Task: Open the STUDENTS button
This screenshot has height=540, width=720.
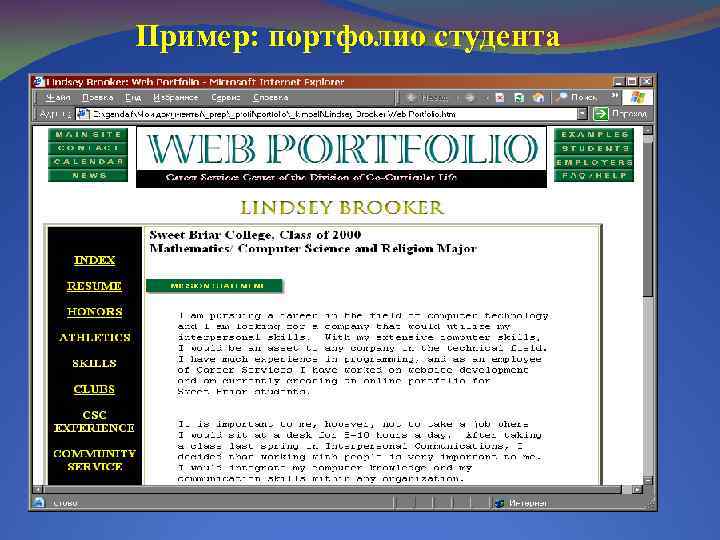Action: tap(594, 148)
